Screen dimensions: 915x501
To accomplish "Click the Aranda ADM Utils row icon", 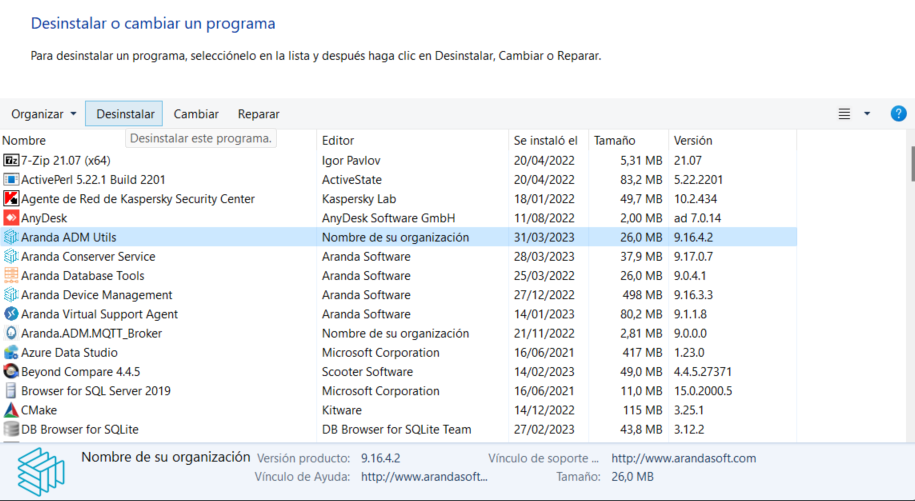I will click(11, 237).
